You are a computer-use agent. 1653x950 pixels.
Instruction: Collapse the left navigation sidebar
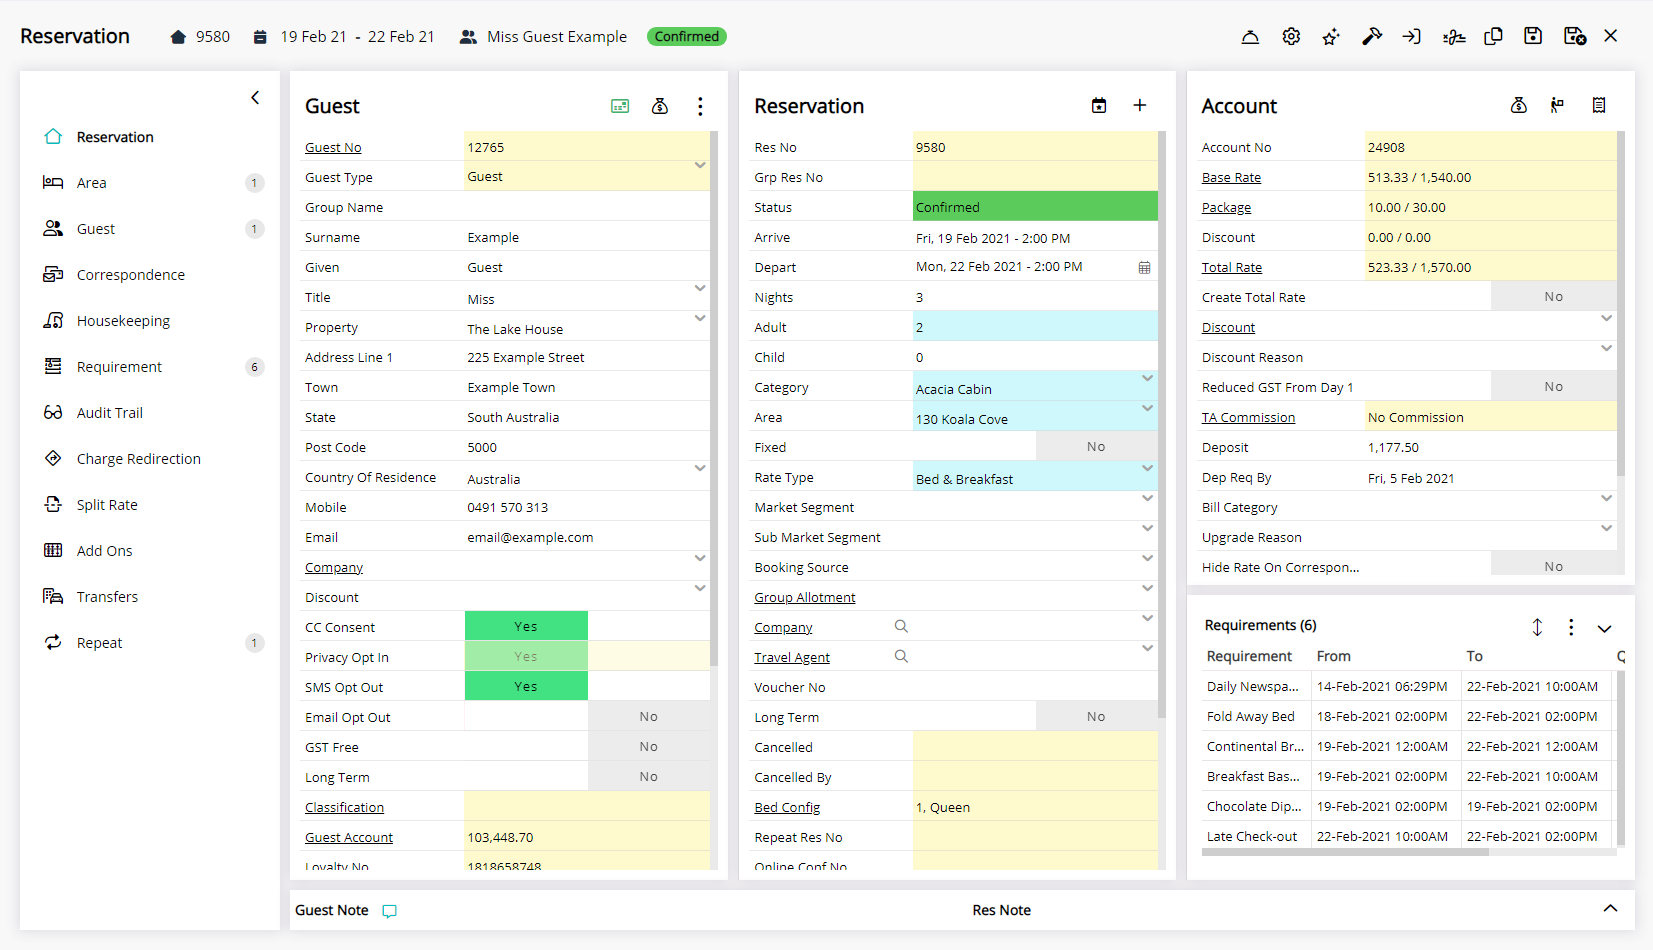(x=255, y=97)
